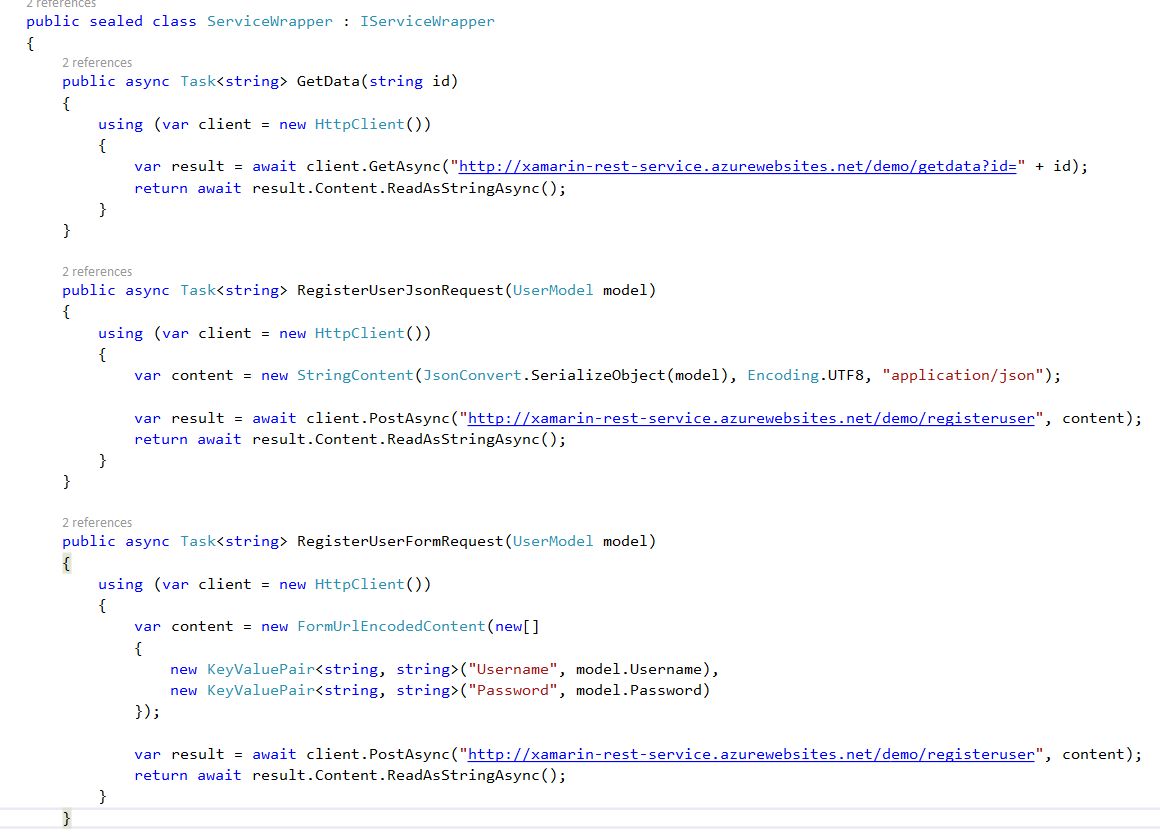Click the StringContent type name

pyautogui.click(x=355, y=375)
